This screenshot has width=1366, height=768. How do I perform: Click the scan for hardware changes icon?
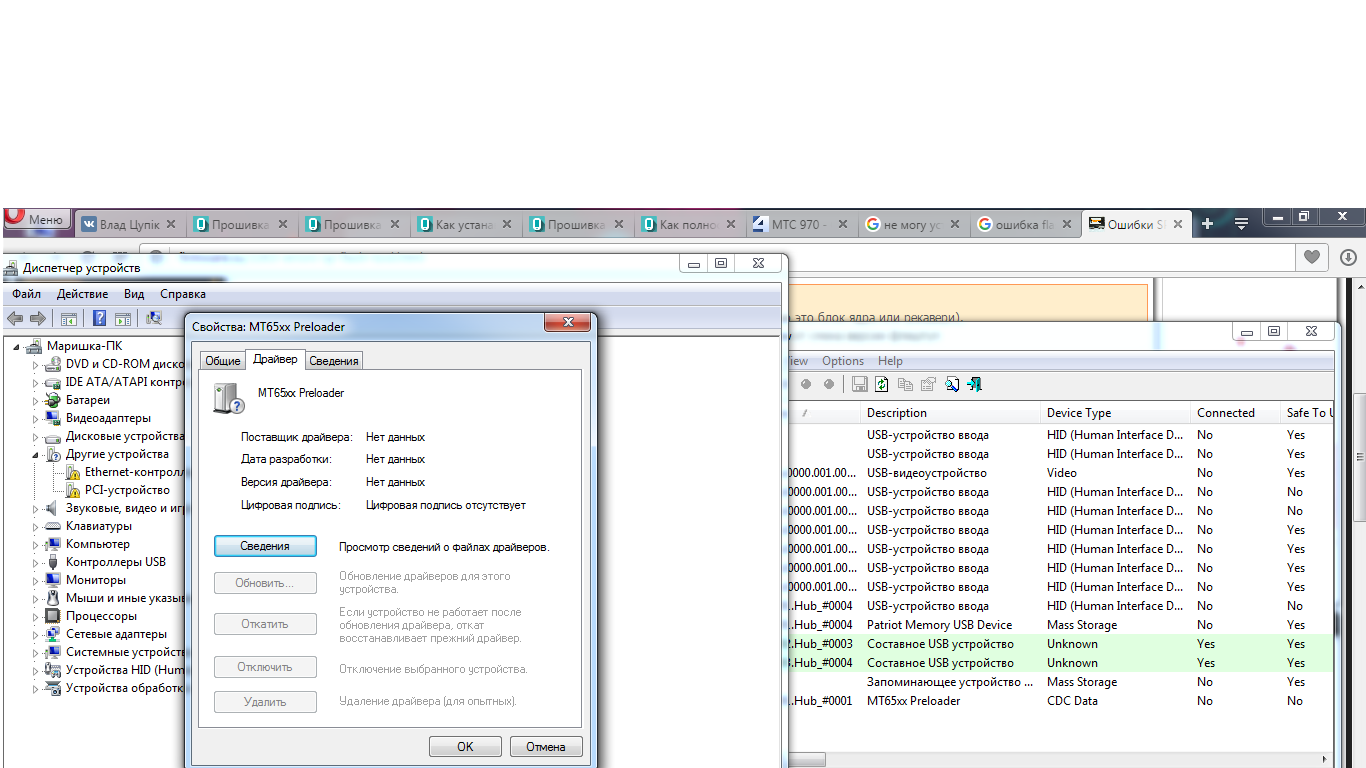click(154, 319)
